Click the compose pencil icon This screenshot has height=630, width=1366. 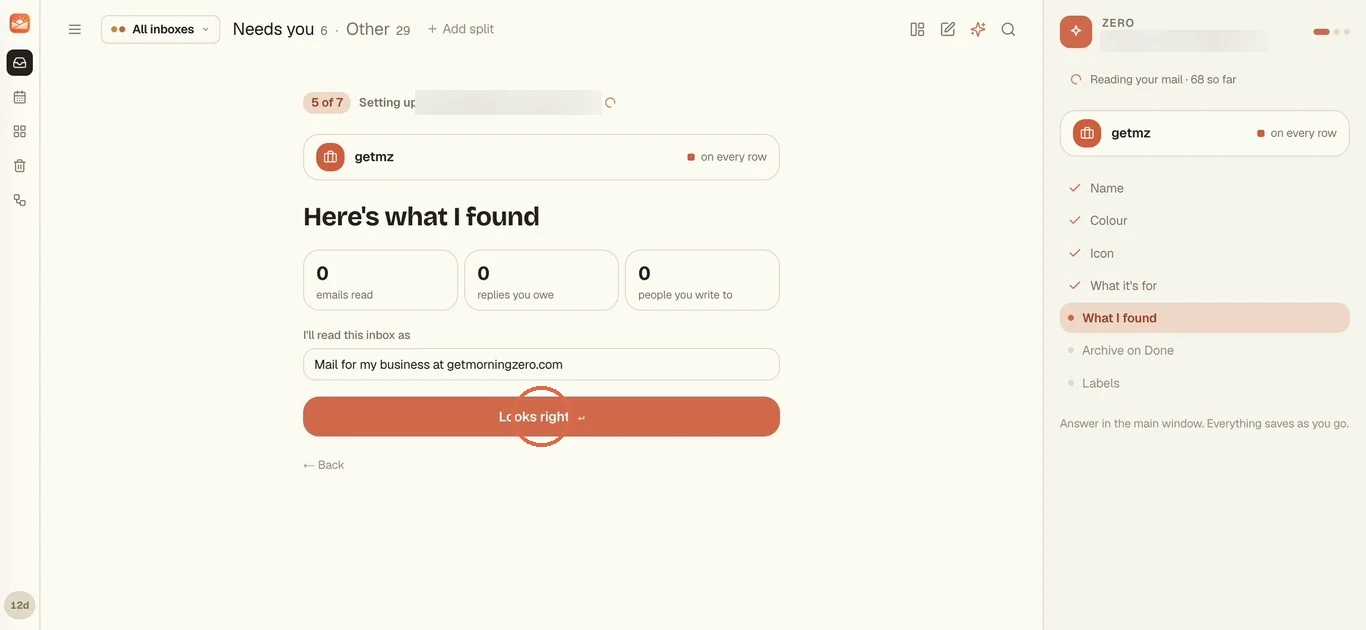point(948,29)
